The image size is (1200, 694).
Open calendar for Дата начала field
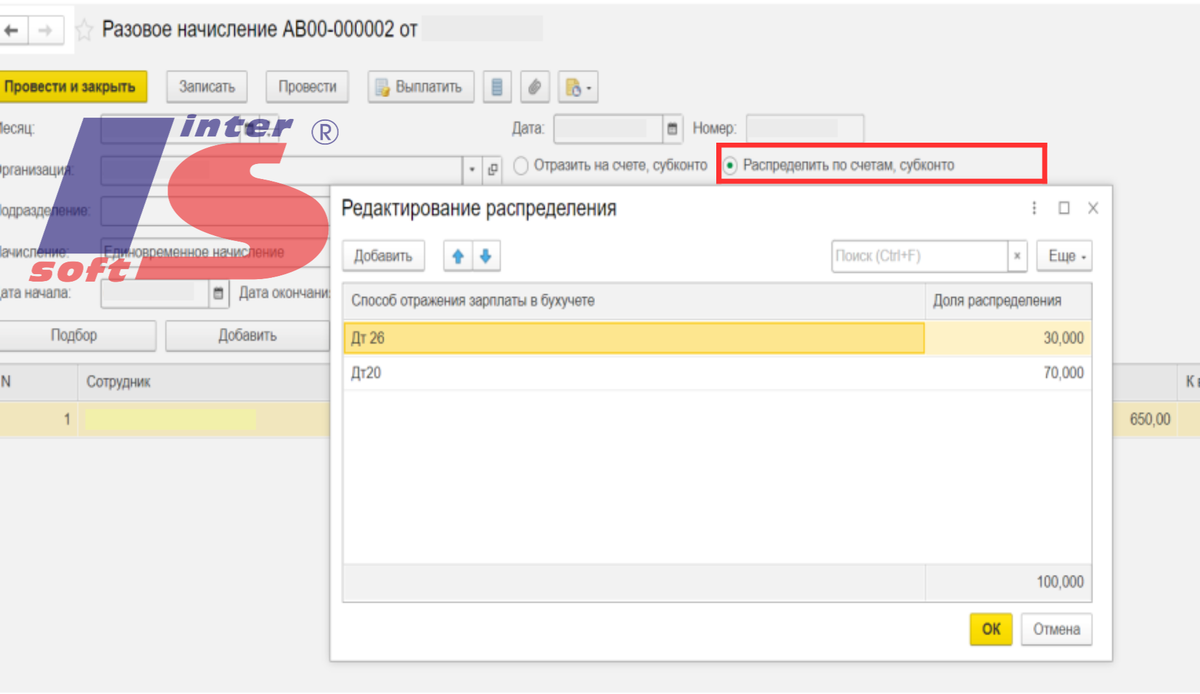(219, 294)
